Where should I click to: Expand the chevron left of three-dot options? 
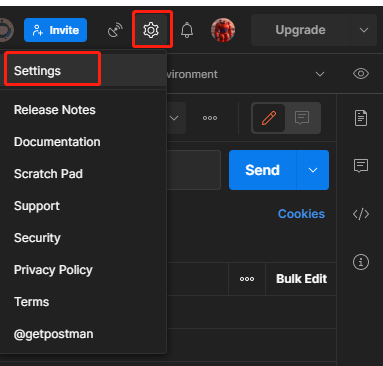[174, 118]
